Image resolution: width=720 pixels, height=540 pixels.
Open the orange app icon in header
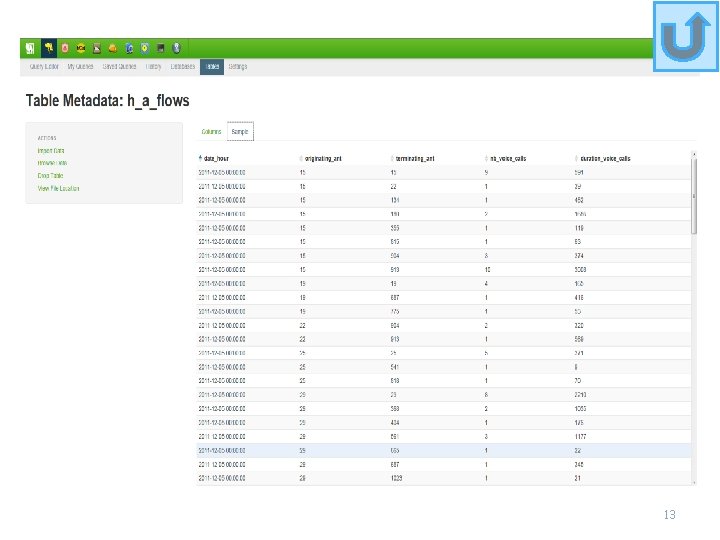(x=113, y=48)
